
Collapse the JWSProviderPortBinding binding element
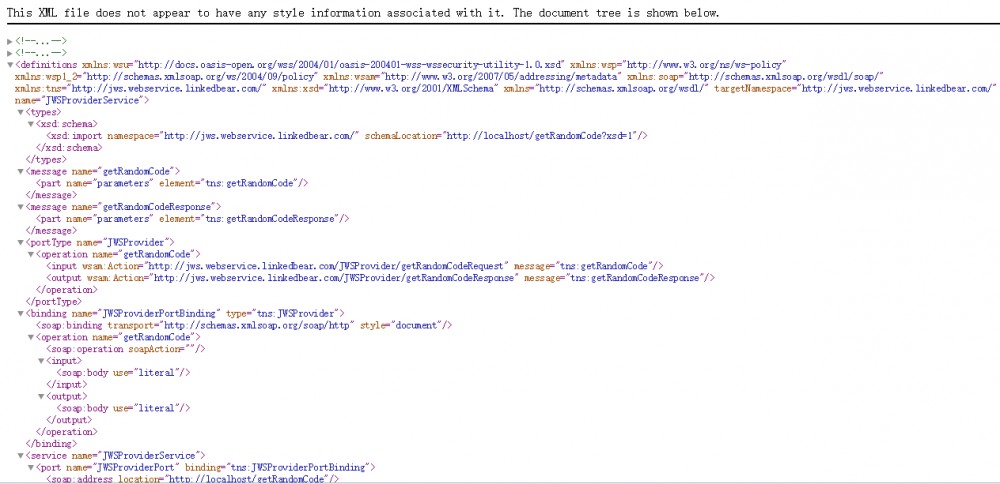(x=20, y=313)
